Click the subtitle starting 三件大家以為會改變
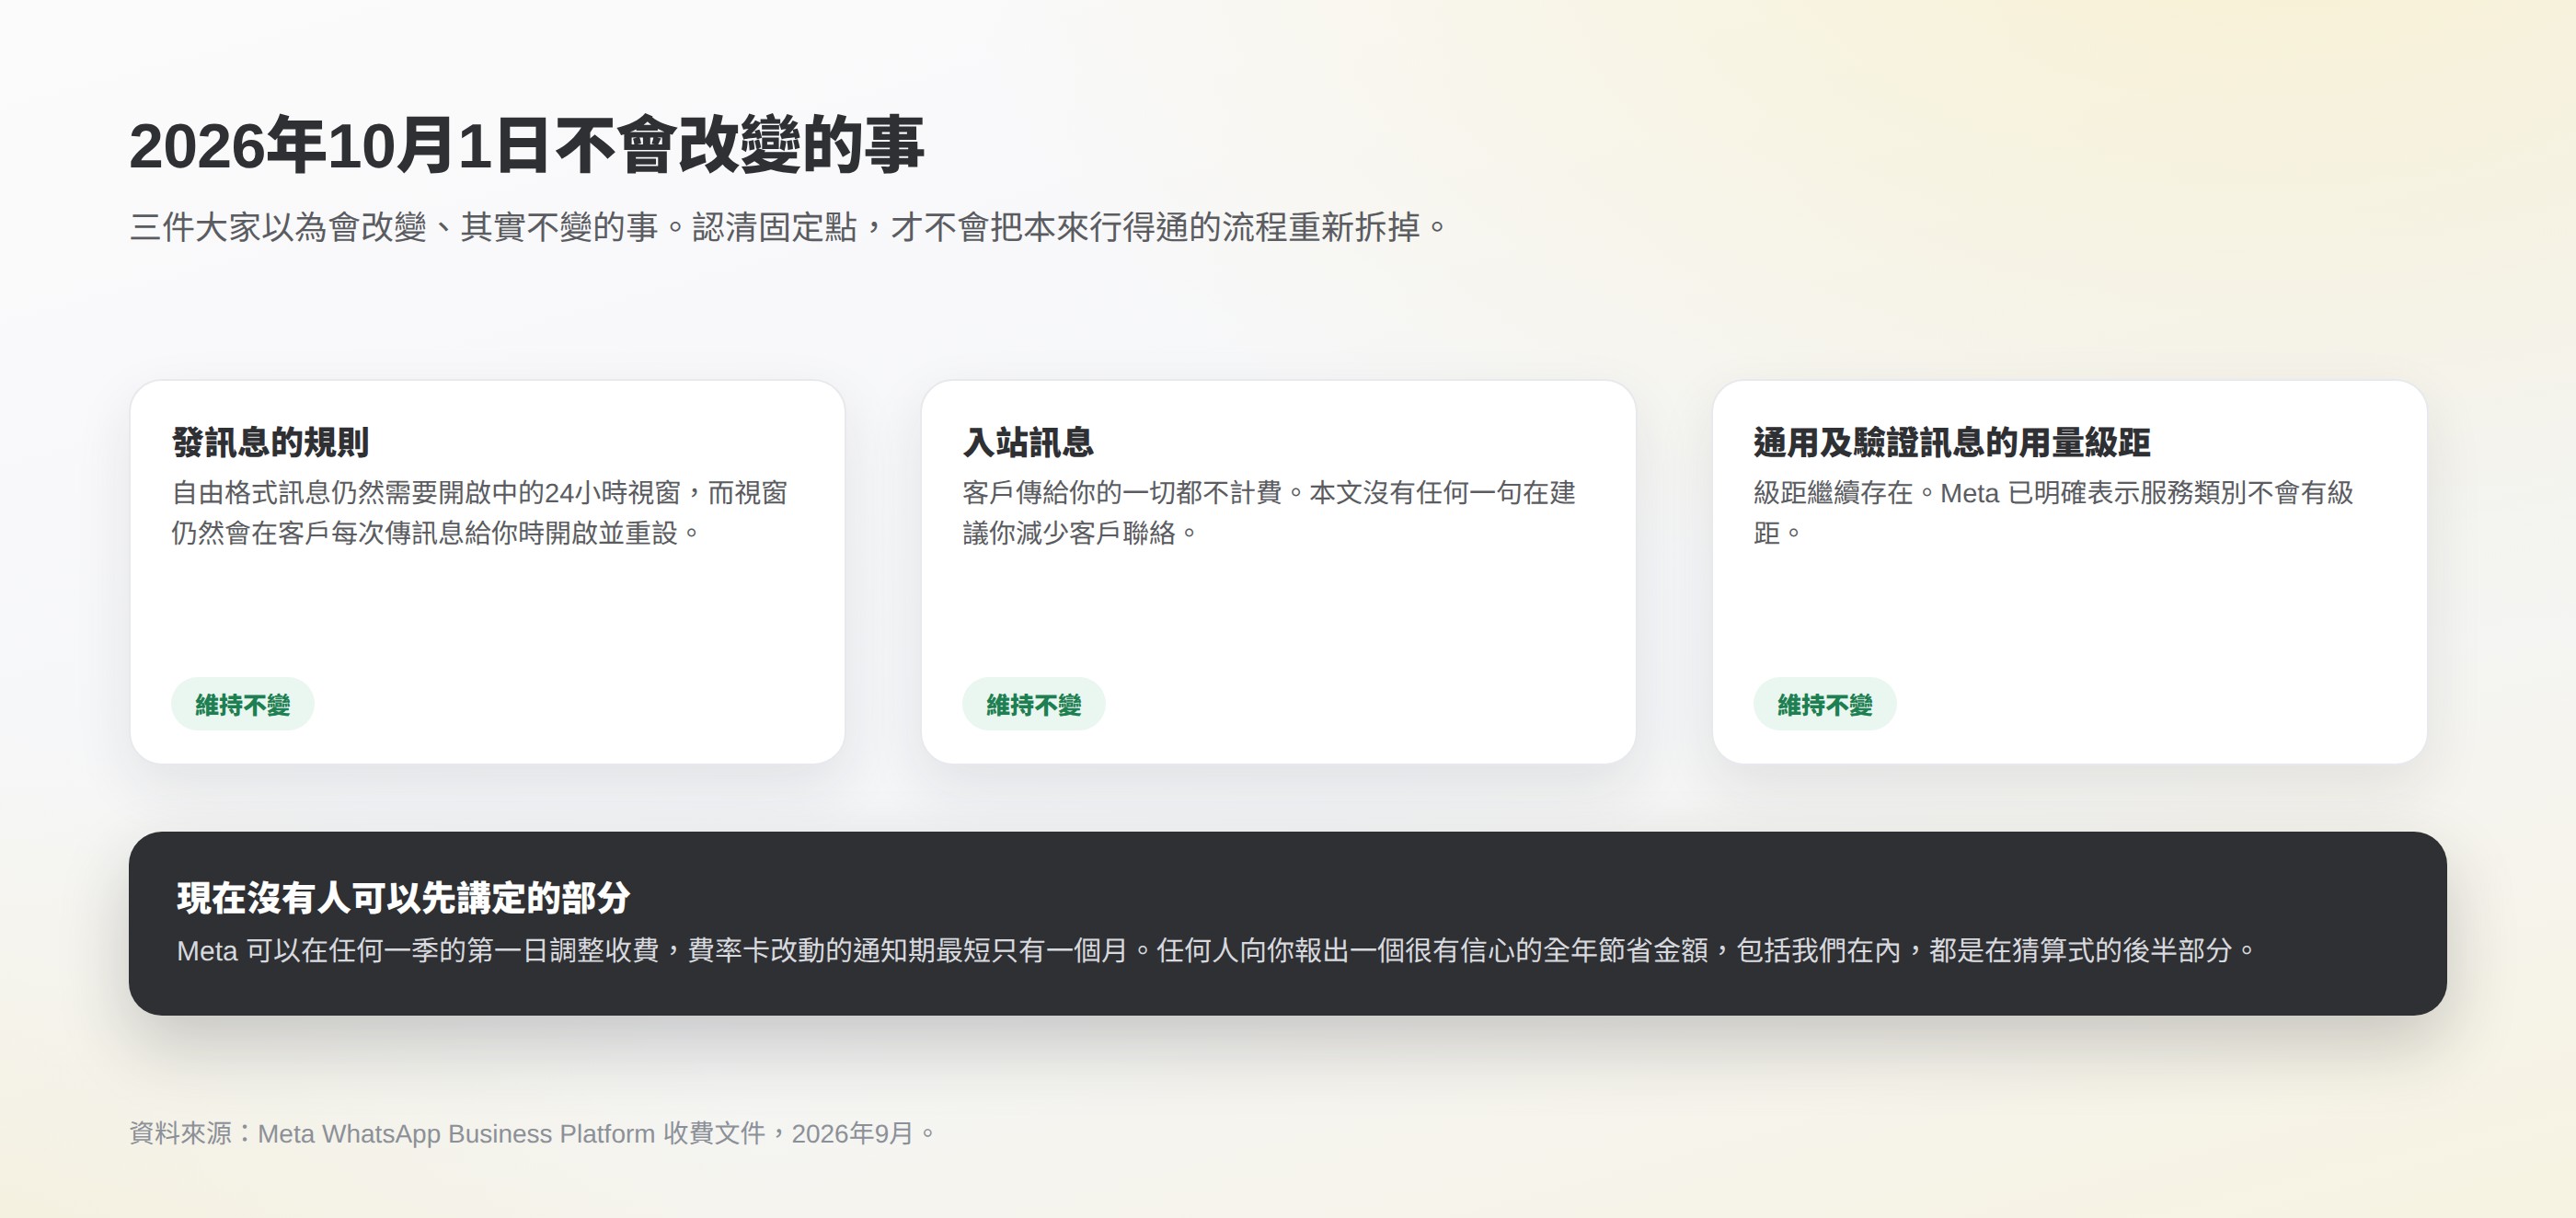Screen dimensions: 2576x1218 [x=788, y=227]
